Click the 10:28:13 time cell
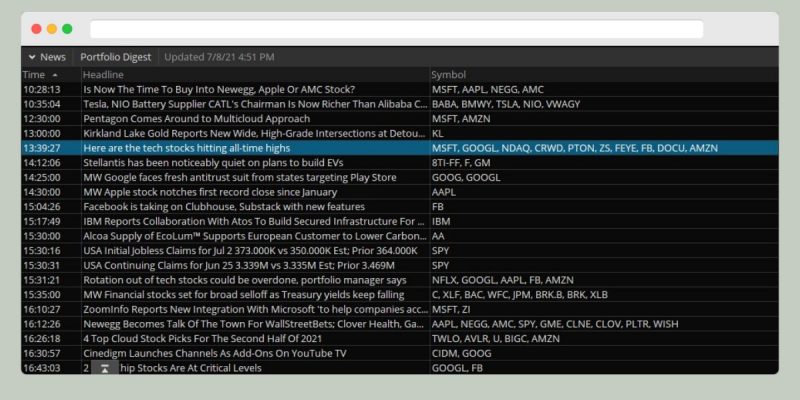The image size is (800, 400). 42,89
